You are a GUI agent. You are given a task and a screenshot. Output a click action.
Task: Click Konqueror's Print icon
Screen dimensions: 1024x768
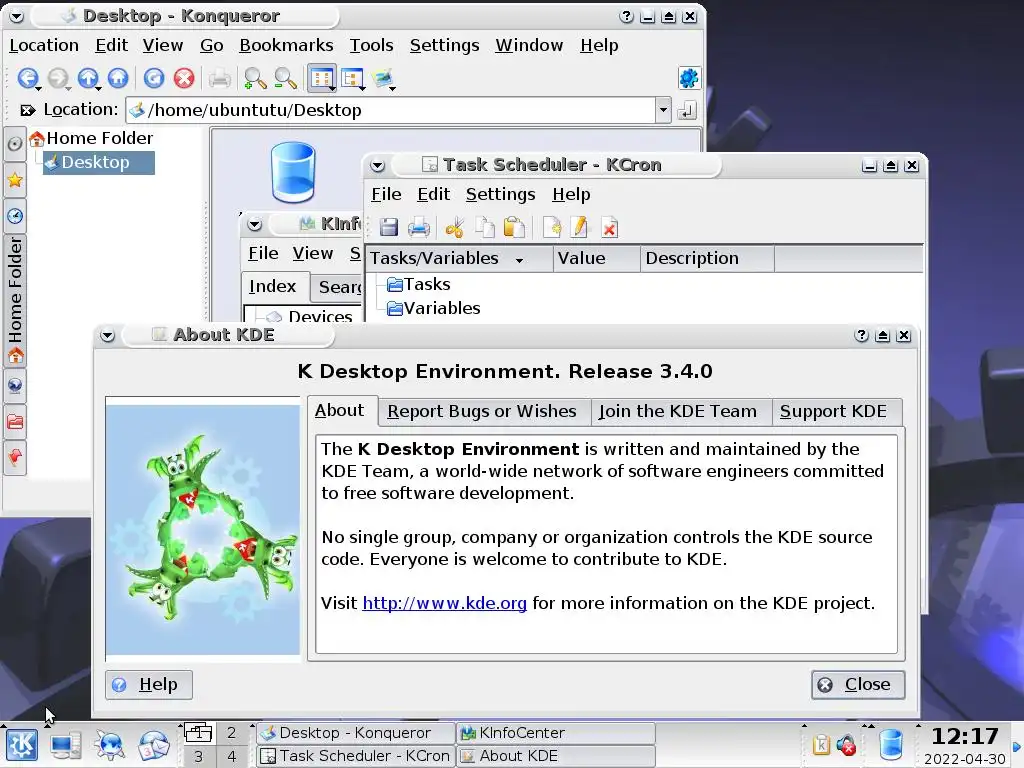[x=219, y=79]
